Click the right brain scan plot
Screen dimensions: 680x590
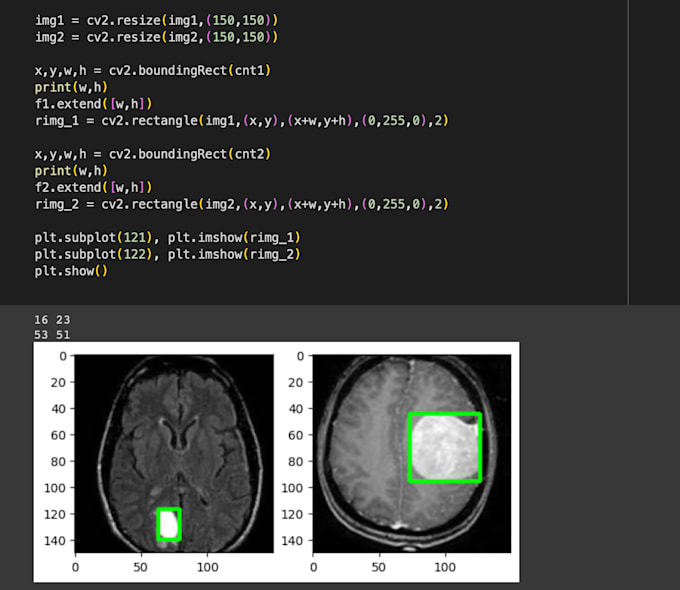[x=412, y=454]
